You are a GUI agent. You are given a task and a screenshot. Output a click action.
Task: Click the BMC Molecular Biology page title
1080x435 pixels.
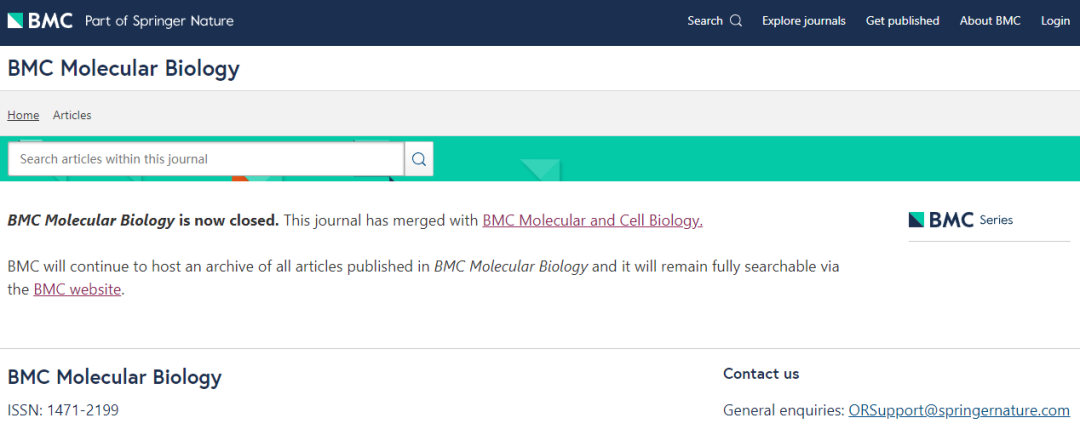click(x=123, y=68)
